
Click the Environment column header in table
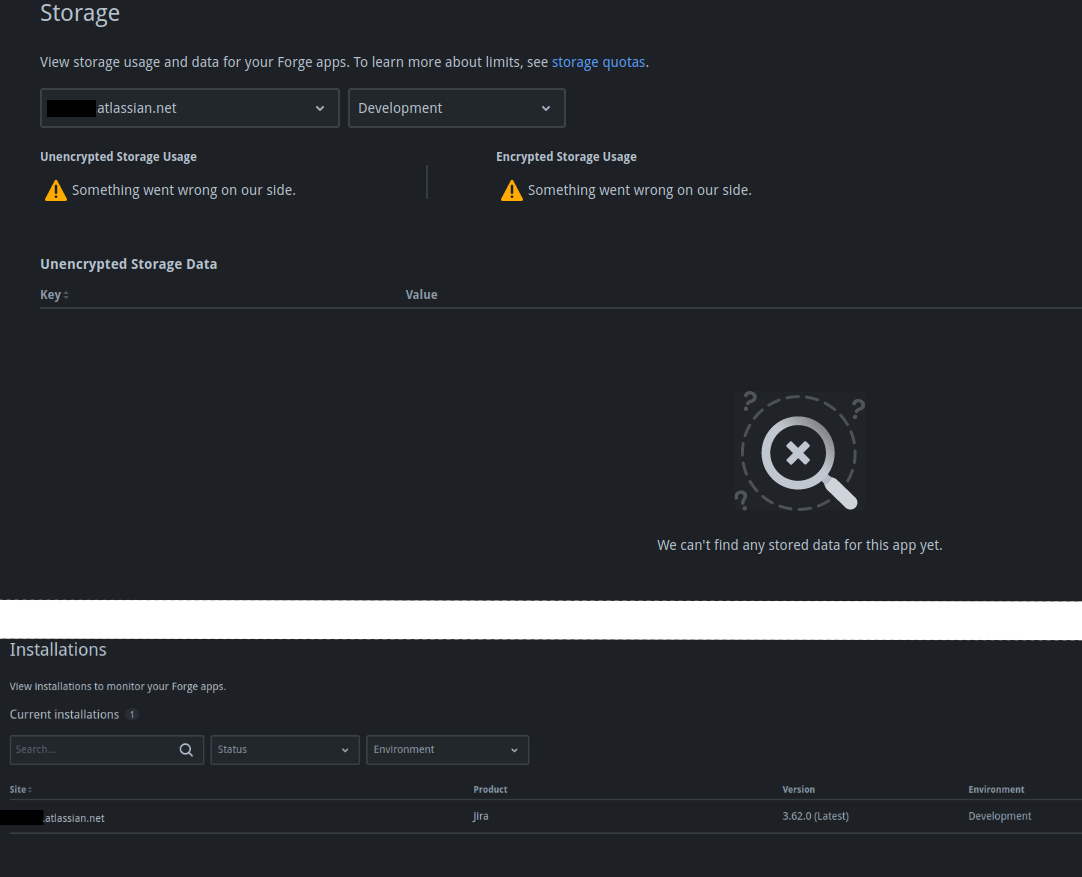996,789
